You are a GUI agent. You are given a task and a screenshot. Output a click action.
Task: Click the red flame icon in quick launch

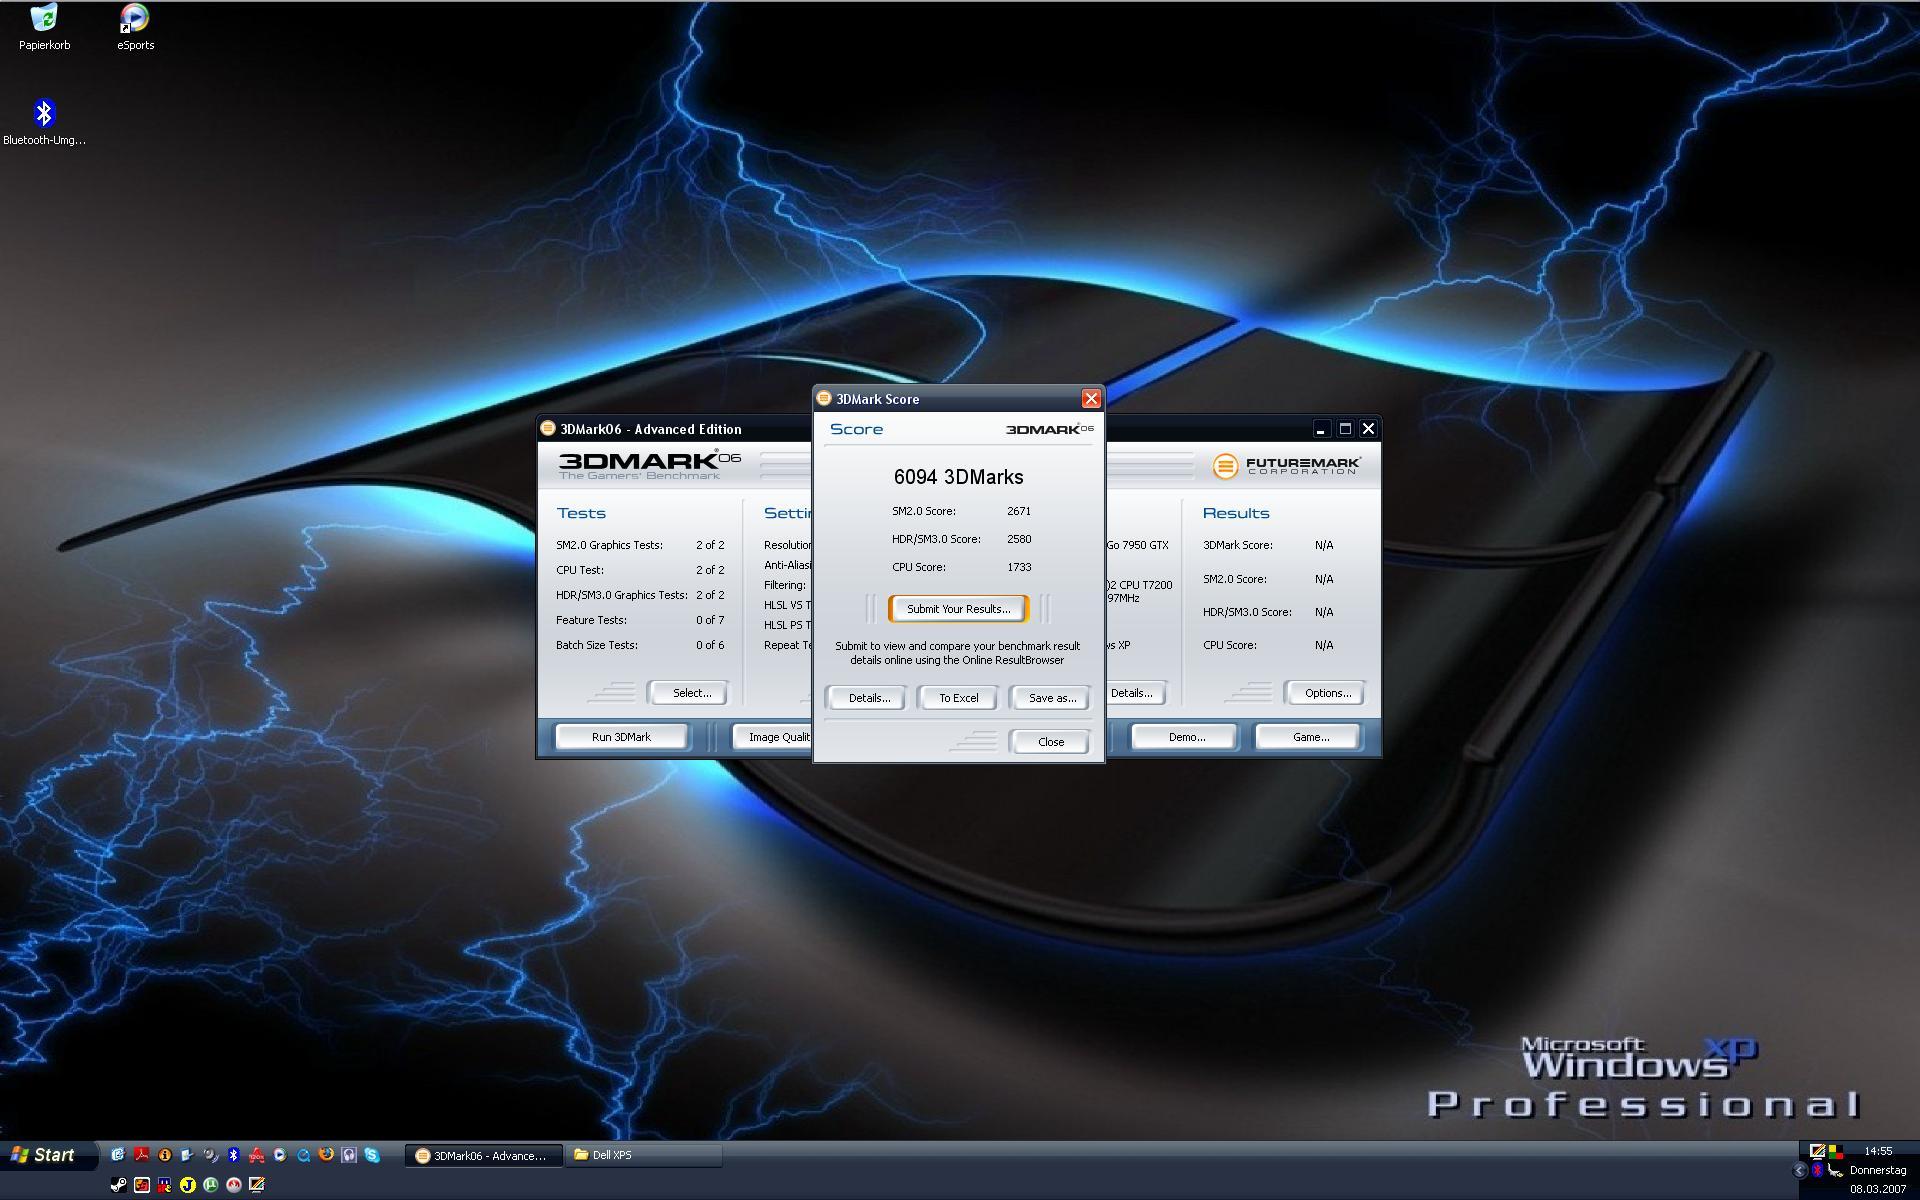[x=234, y=1185]
